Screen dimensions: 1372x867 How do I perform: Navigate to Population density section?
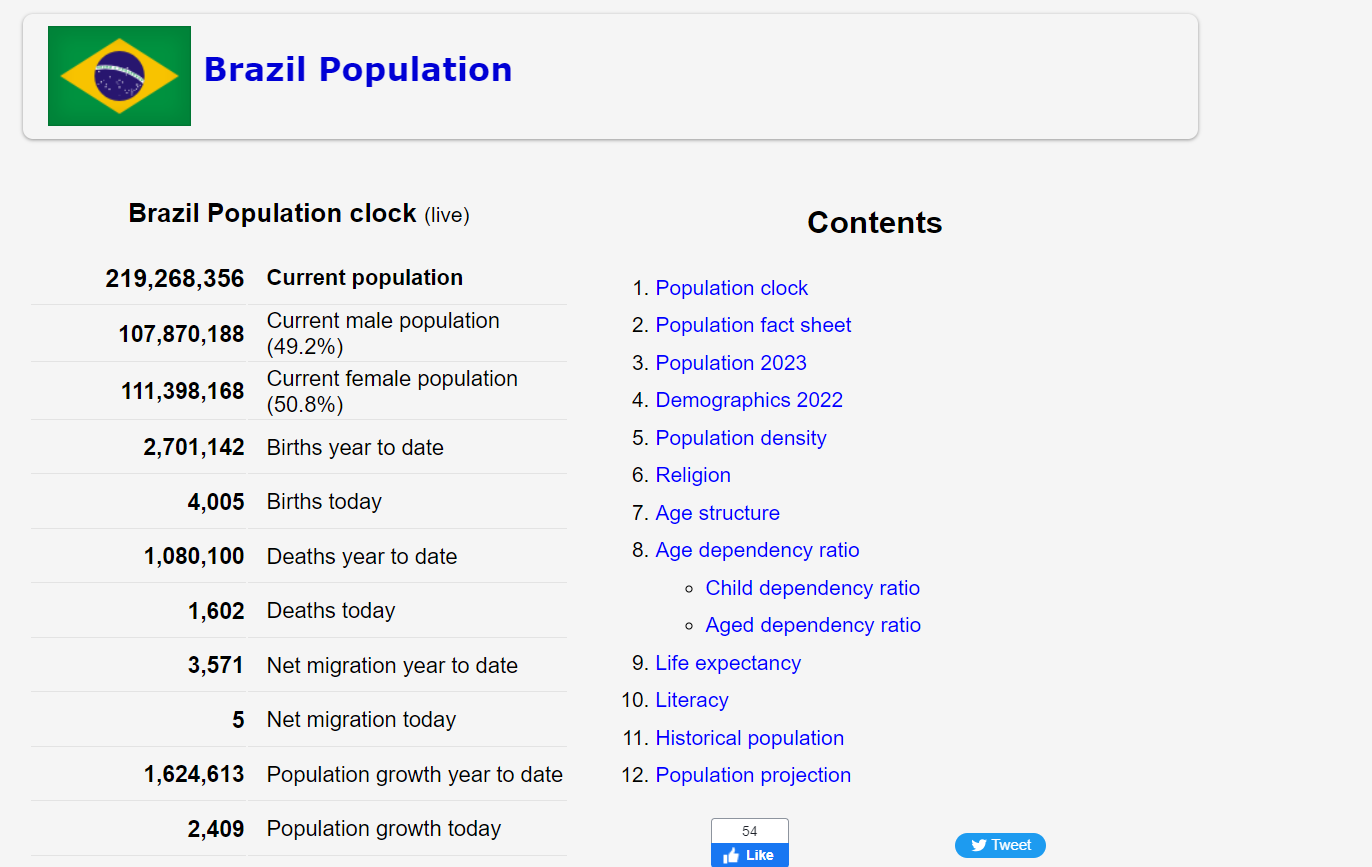pos(740,438)
